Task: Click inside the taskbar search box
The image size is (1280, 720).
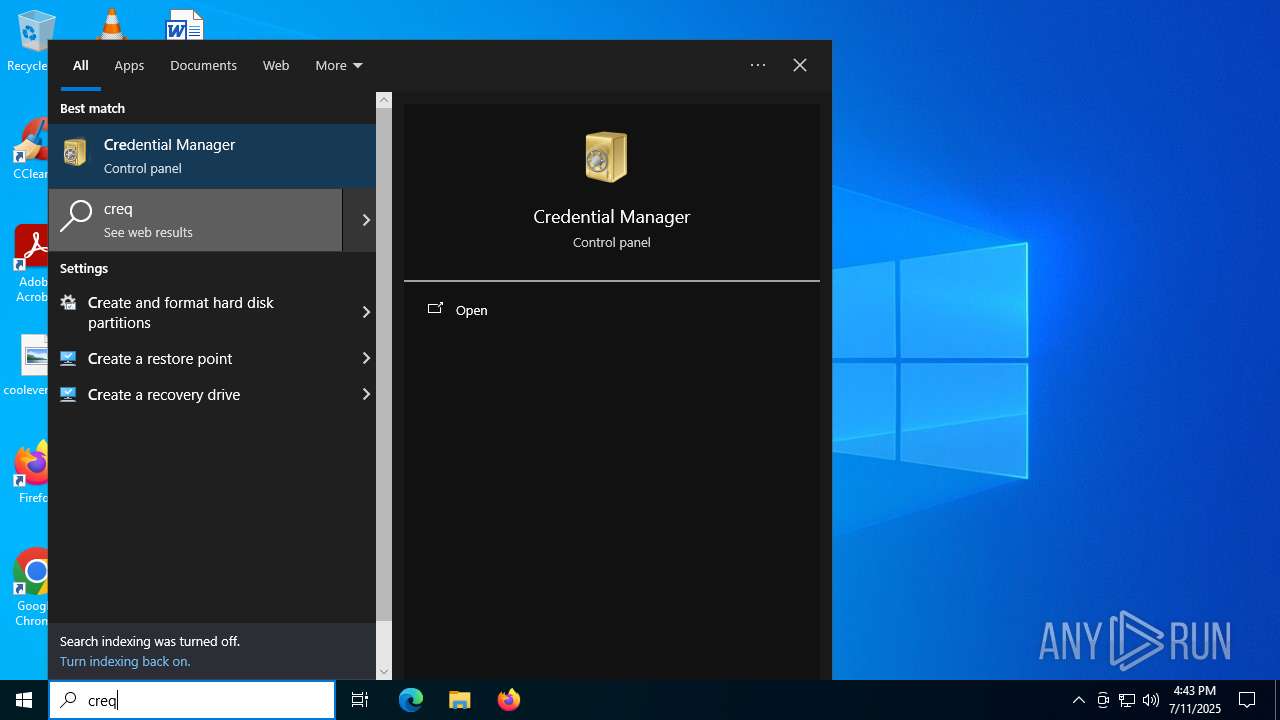Action: click(x=192, y=700)
